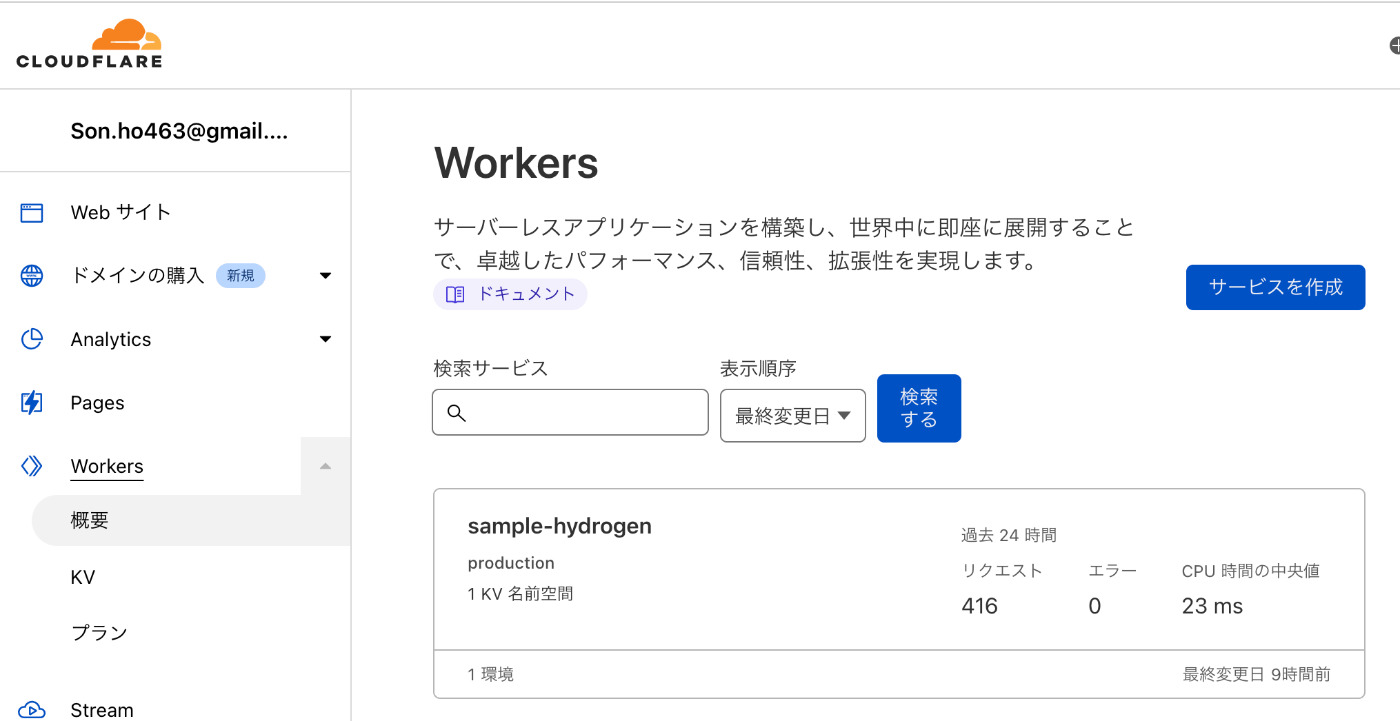Click the 検索する button
The width and height of the screenshot is (1400, 721).
(919, 408)
